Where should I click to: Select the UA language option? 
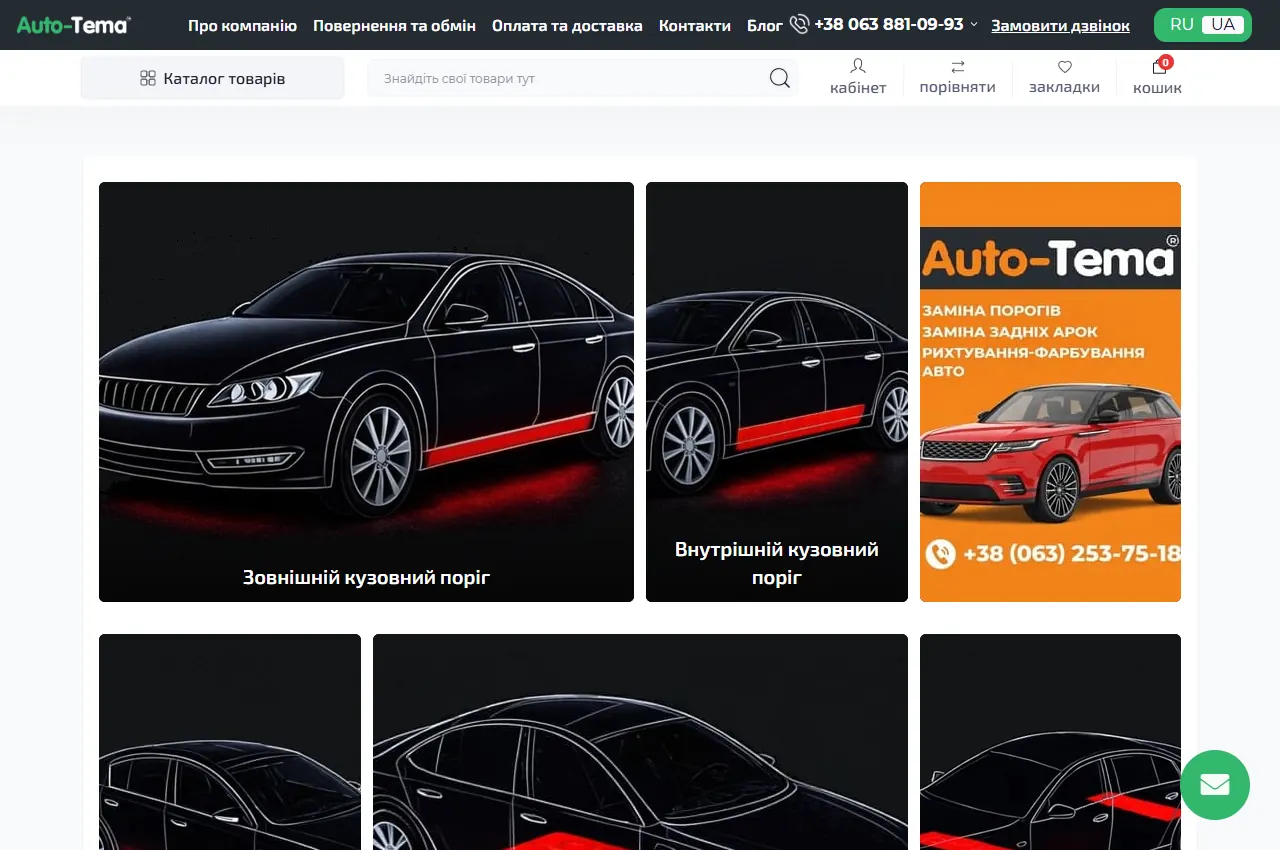coord(1223,25)
